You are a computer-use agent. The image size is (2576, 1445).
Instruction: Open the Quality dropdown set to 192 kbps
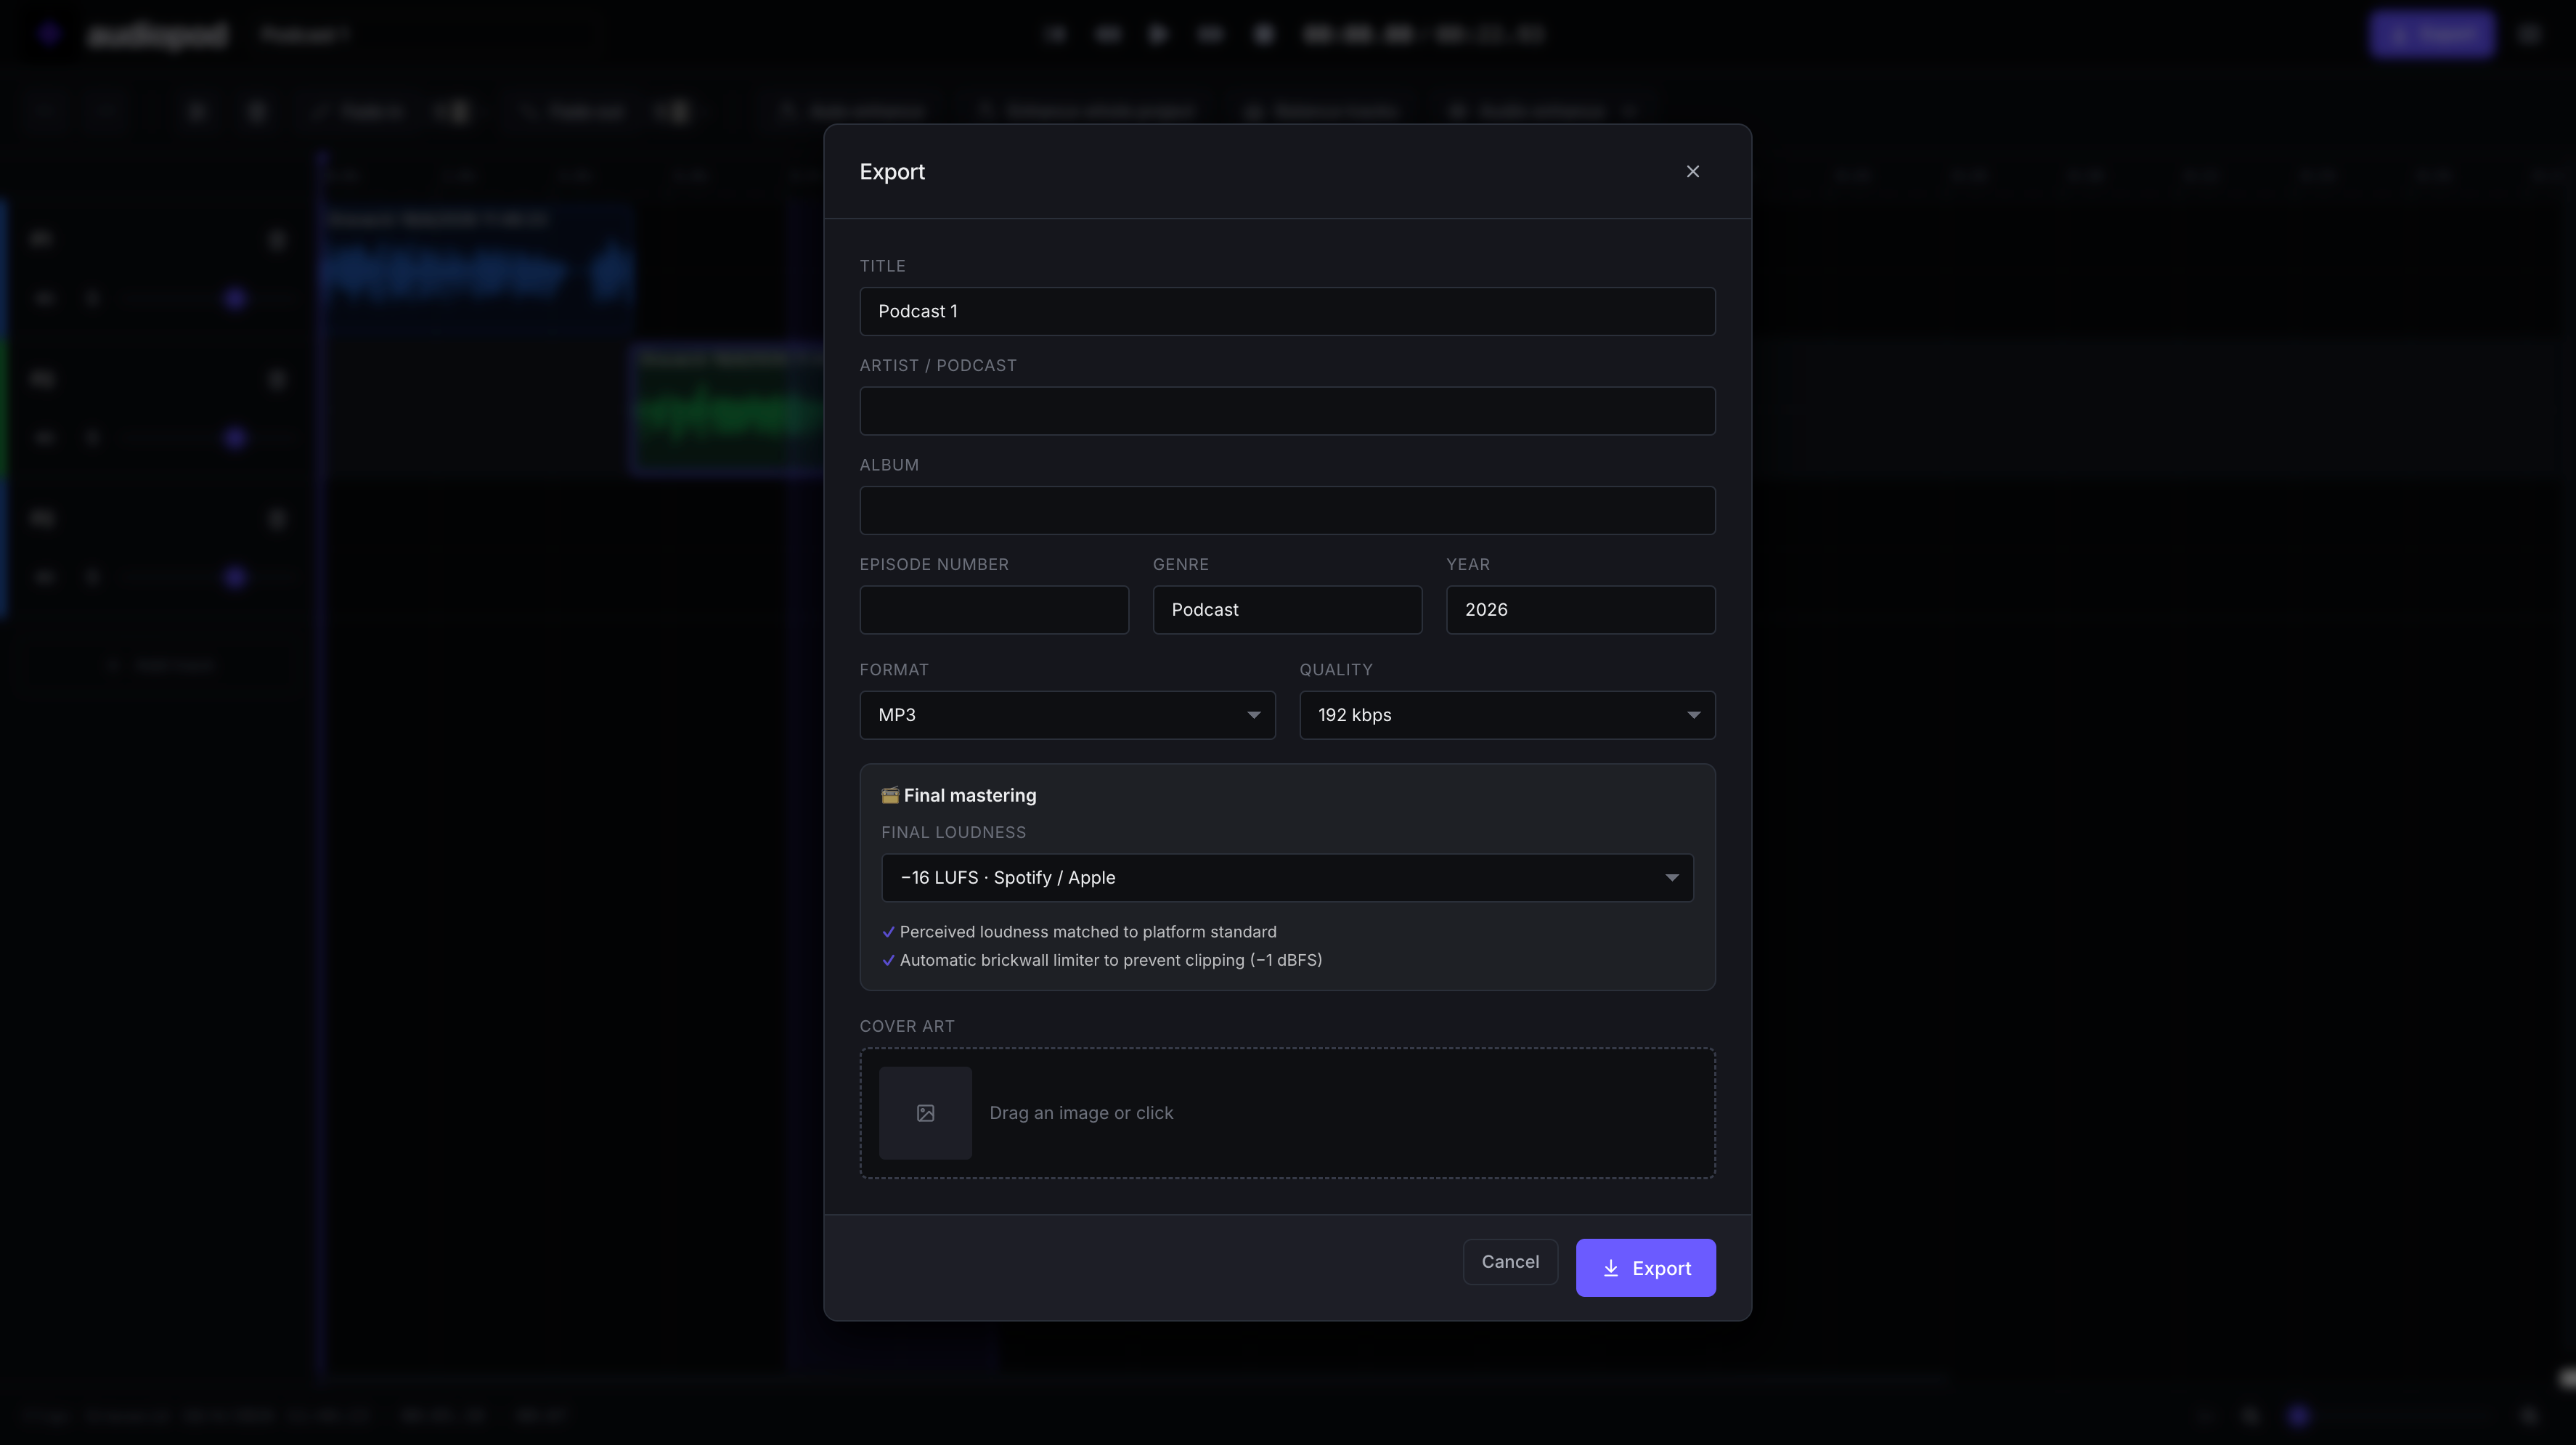[1507, 715]
